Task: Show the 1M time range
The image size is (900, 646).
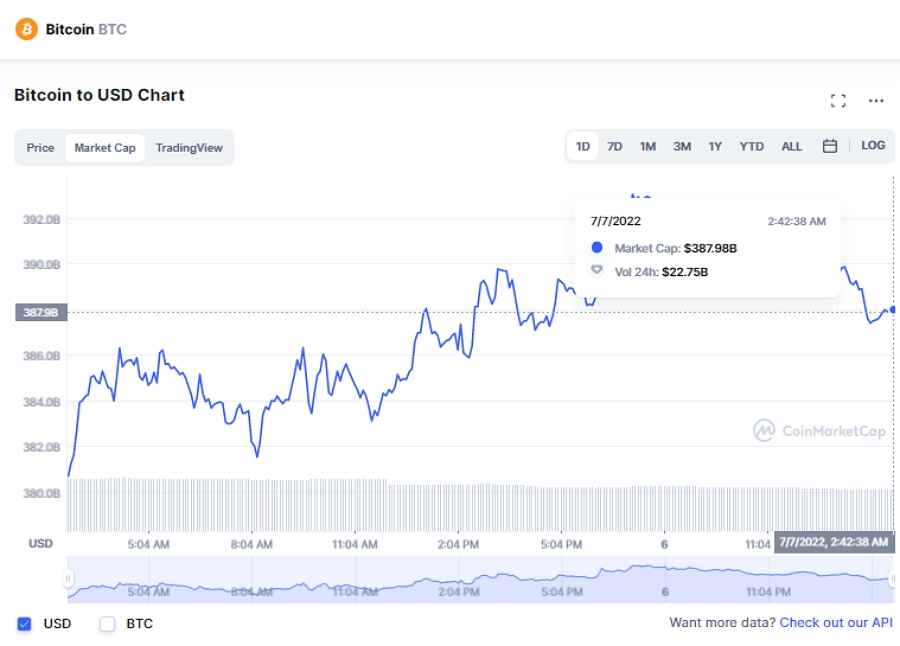Action: (x=648, y=146)
